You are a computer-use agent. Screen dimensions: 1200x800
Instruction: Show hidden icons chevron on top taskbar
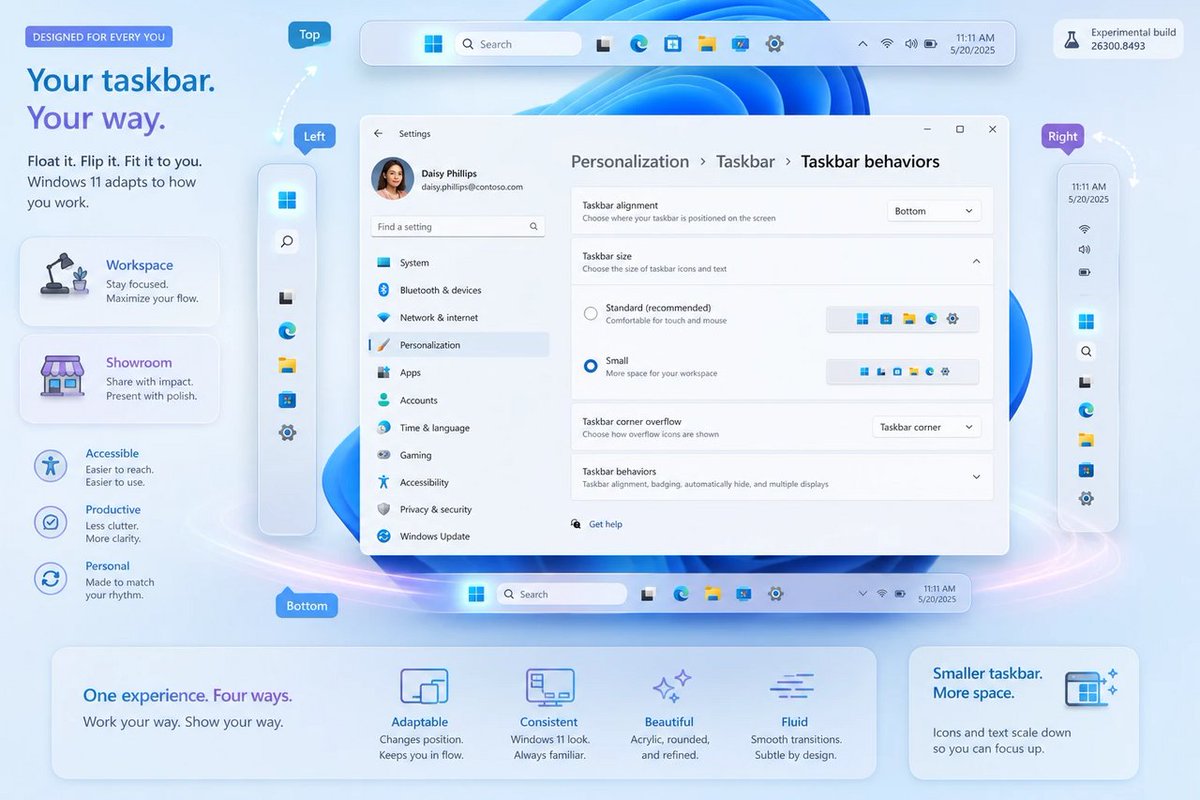[x=862, y=44]
